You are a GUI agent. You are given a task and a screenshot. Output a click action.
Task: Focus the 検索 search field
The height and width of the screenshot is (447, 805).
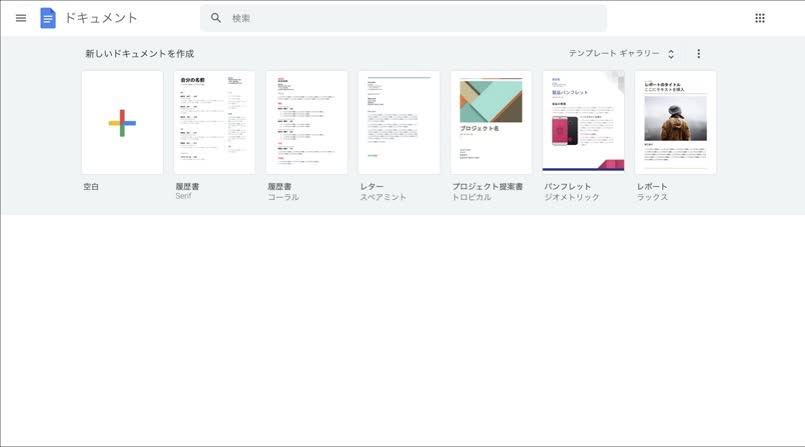click(403, 18)
